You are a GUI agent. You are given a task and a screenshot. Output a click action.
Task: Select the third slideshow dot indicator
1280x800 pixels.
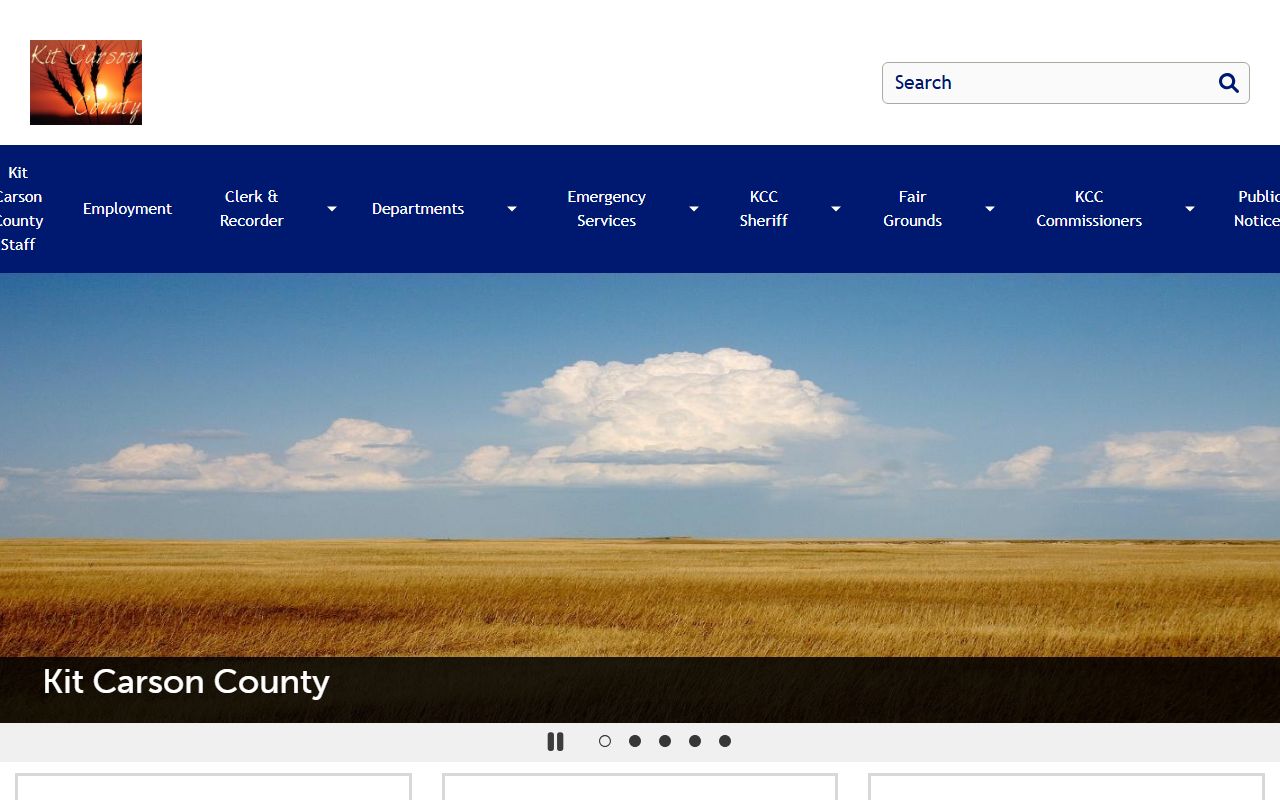click(665, 741)
